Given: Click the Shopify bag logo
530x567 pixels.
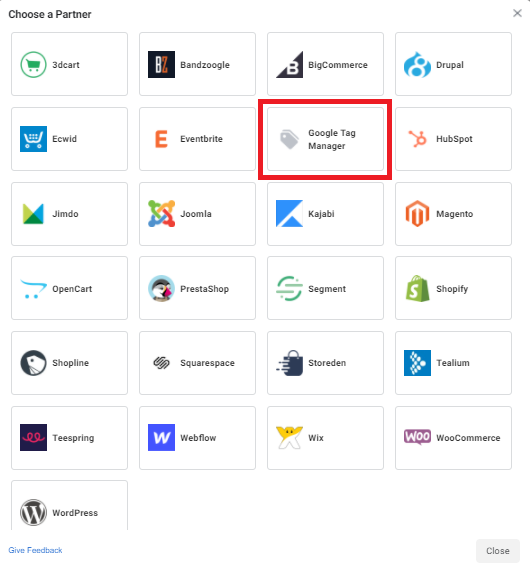Looking at the screenshot, I should [417, 289].
